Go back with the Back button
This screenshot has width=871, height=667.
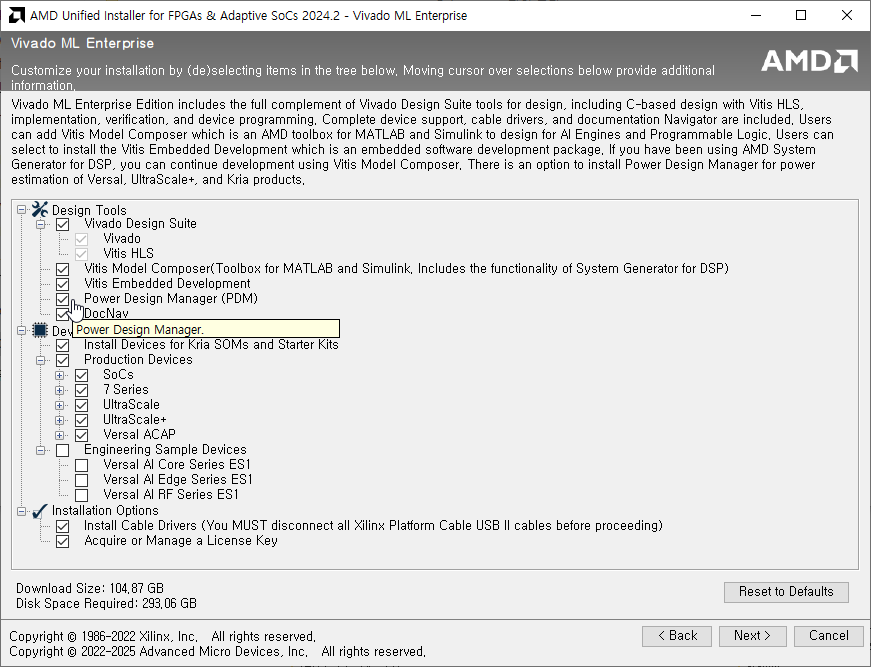point(677,636)
